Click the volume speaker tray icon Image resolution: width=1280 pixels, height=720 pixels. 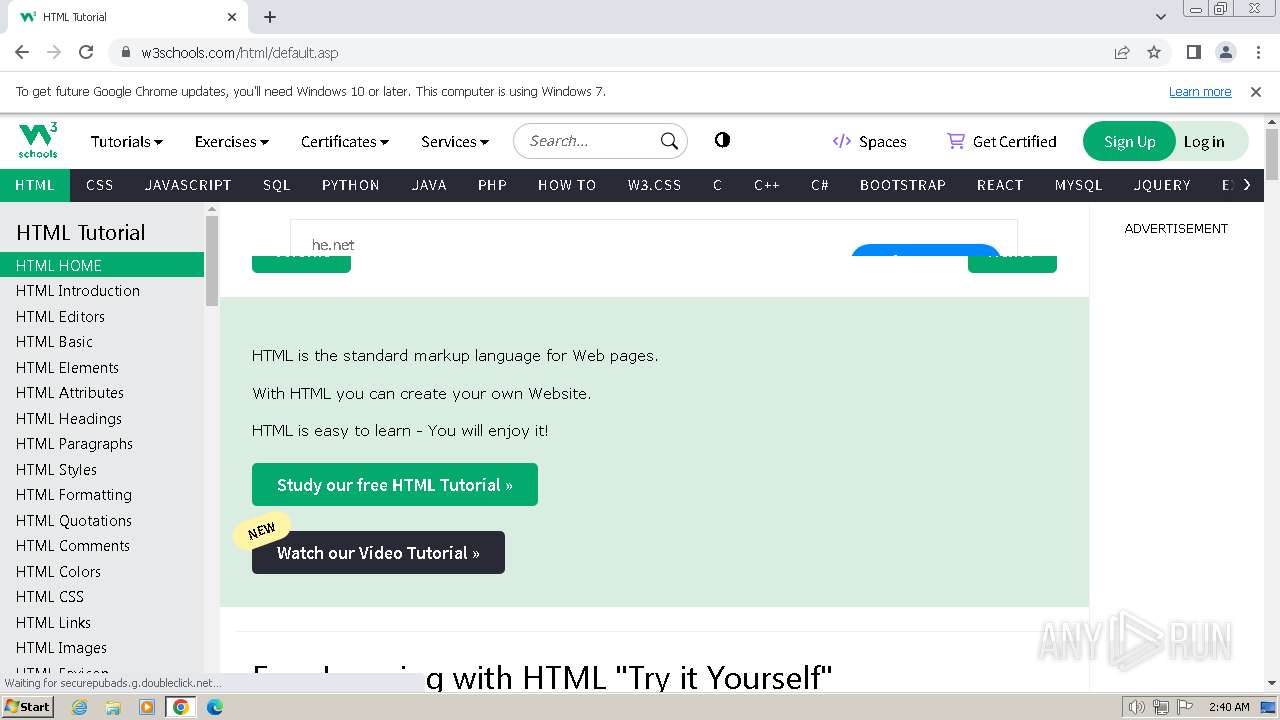click(x=1137, y=707)
